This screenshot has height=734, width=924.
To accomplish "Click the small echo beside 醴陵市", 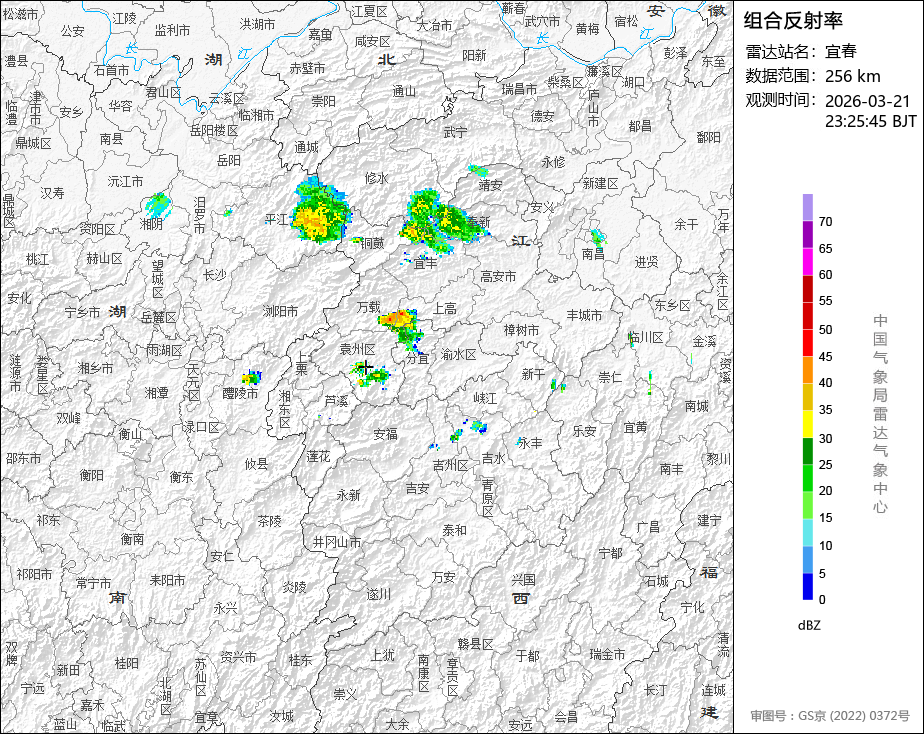I will pyautogui.click(x=251, y=377).
